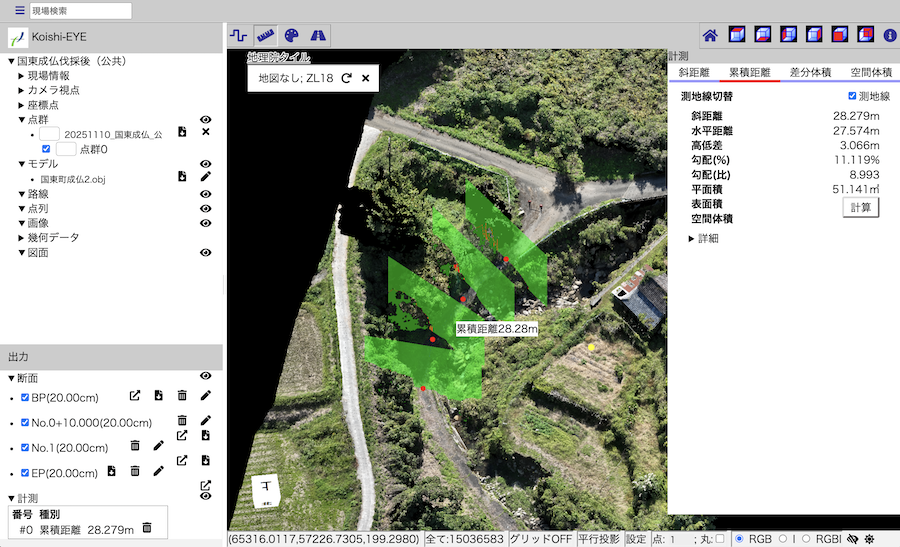Reset view with the home icon
The image size is (900, 547).
[x=710, y=35]
